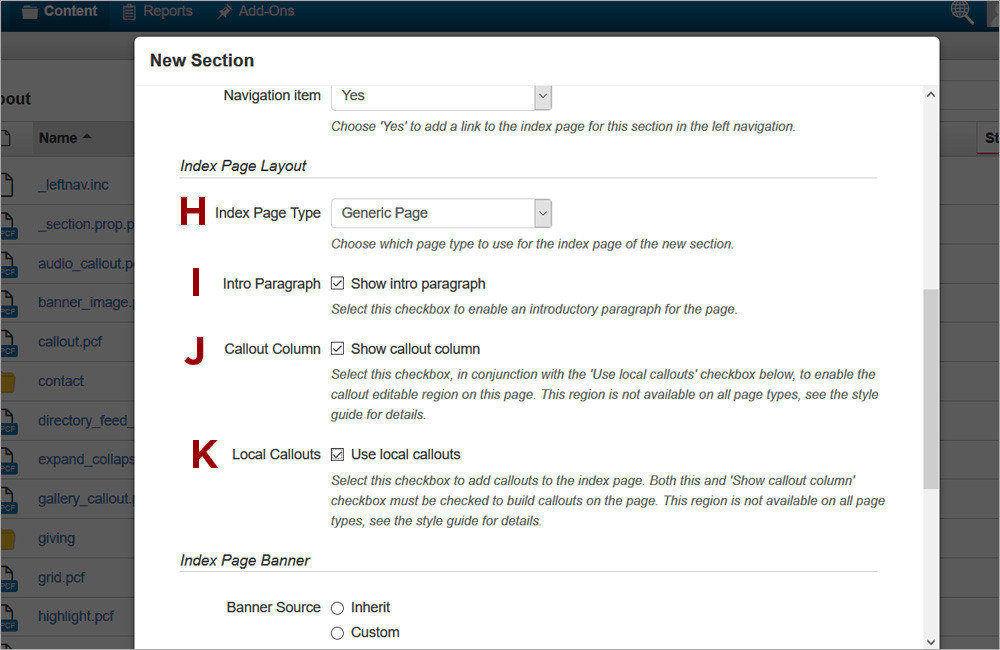
Task: Select the PCF file icon beside callout.pcf
Action: [x=9, y=341]
